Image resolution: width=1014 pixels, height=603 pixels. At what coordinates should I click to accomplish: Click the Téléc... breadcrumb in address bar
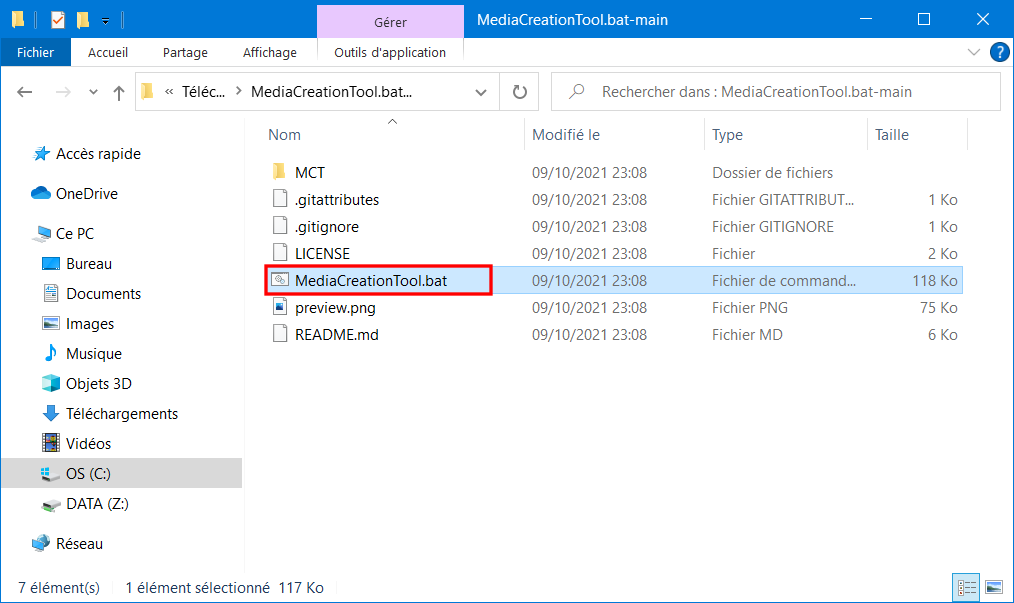point(204,92)
